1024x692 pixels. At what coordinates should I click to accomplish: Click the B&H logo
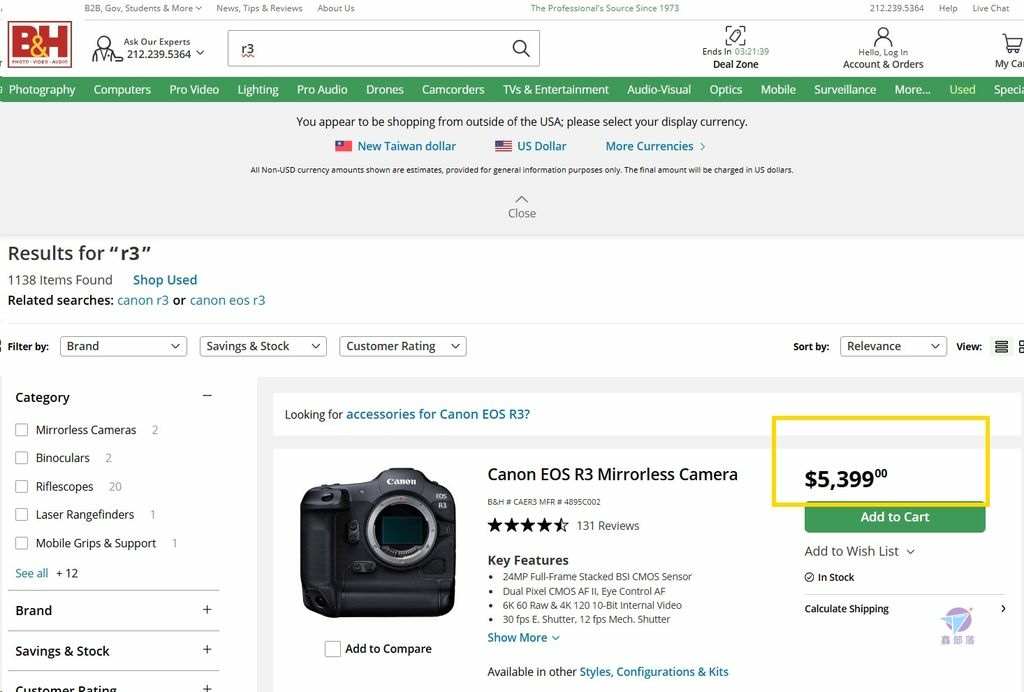click(40, 44)
